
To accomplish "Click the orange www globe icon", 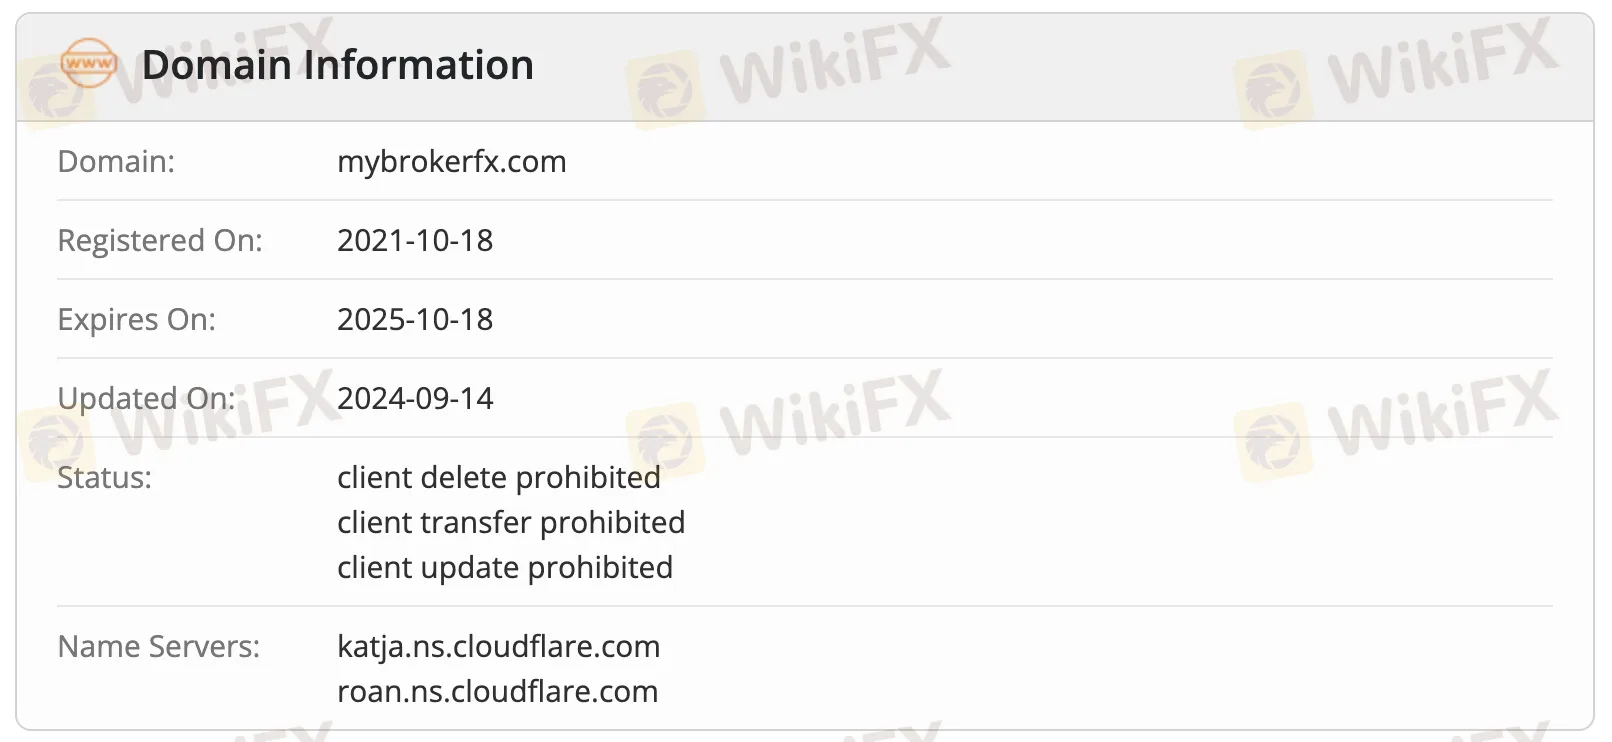I will 88,63.
